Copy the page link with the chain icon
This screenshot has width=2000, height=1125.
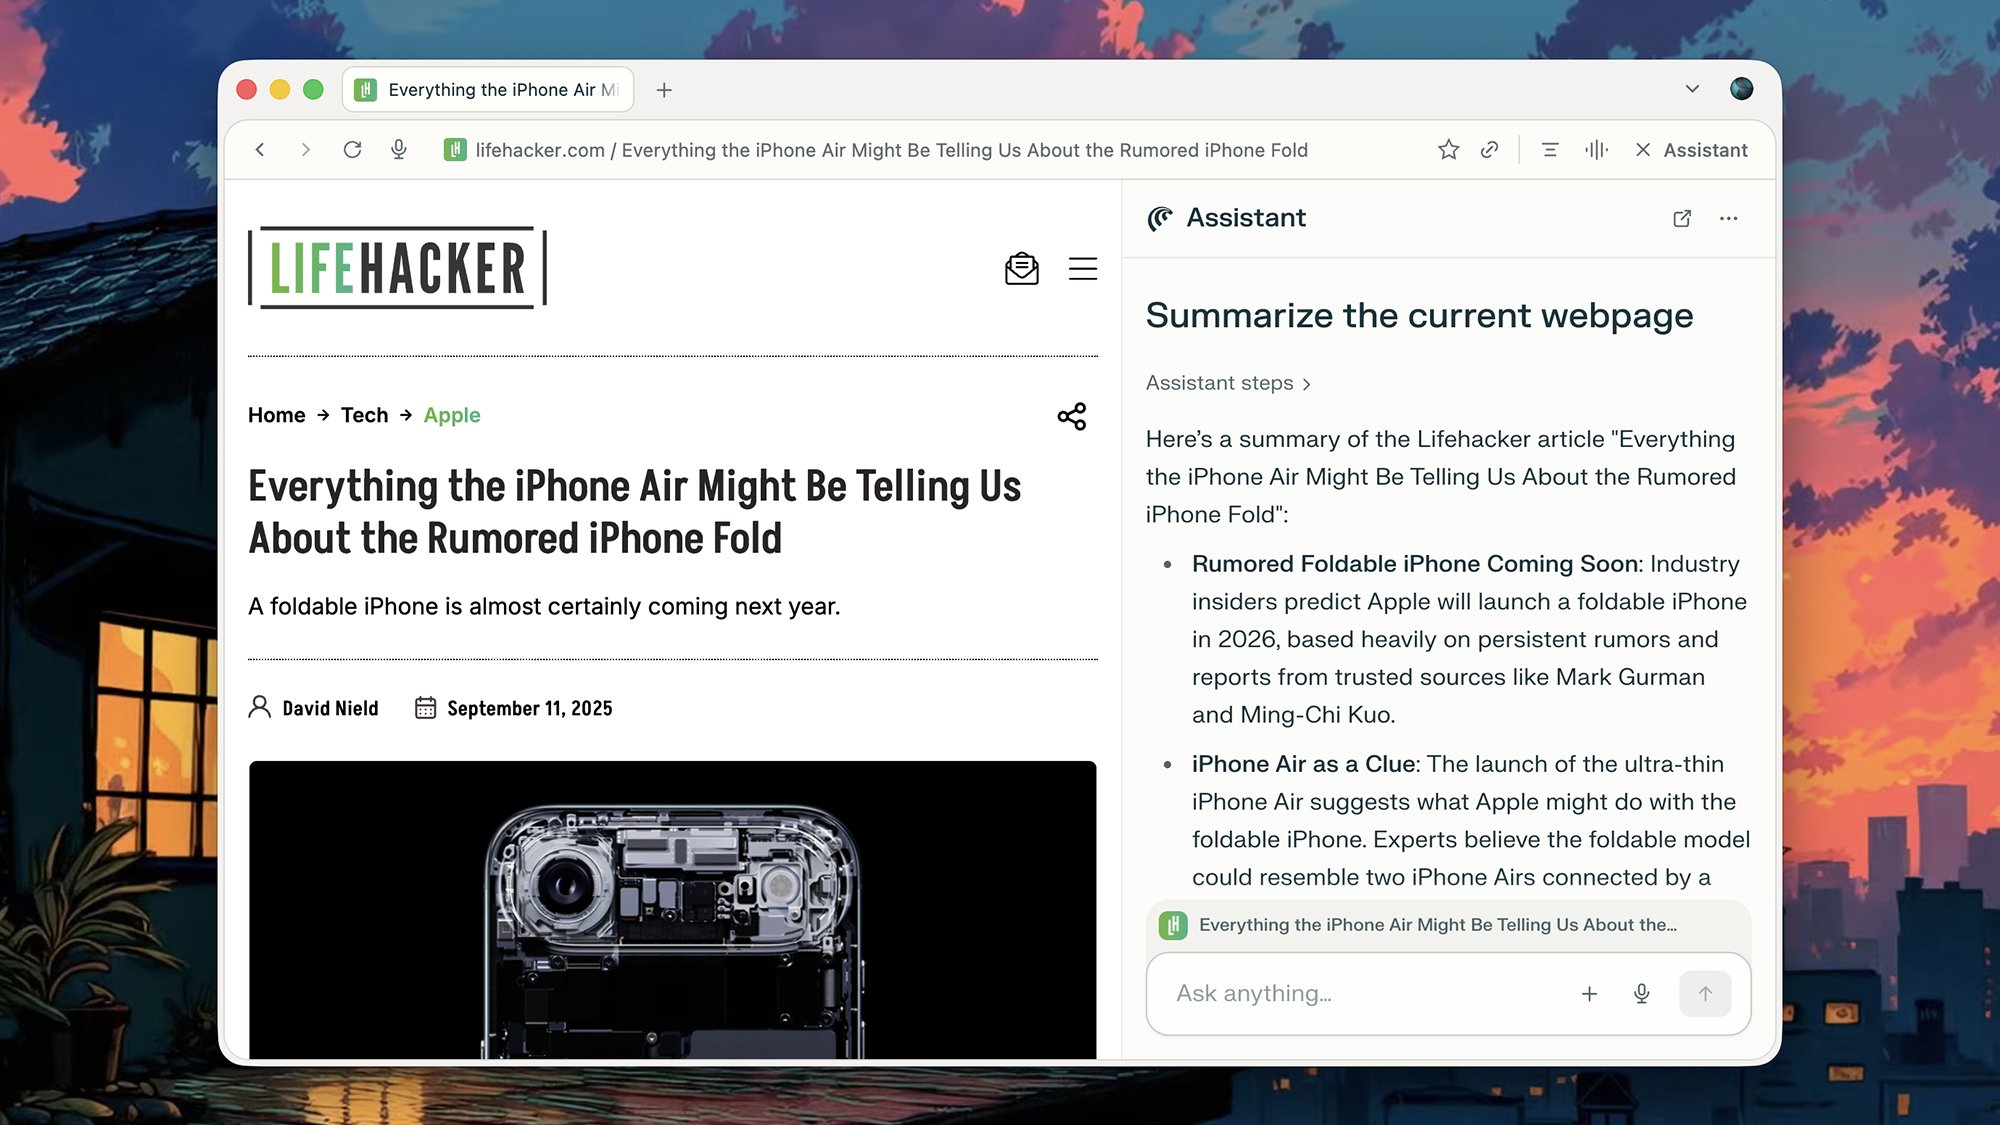[x=1489, y=150]
